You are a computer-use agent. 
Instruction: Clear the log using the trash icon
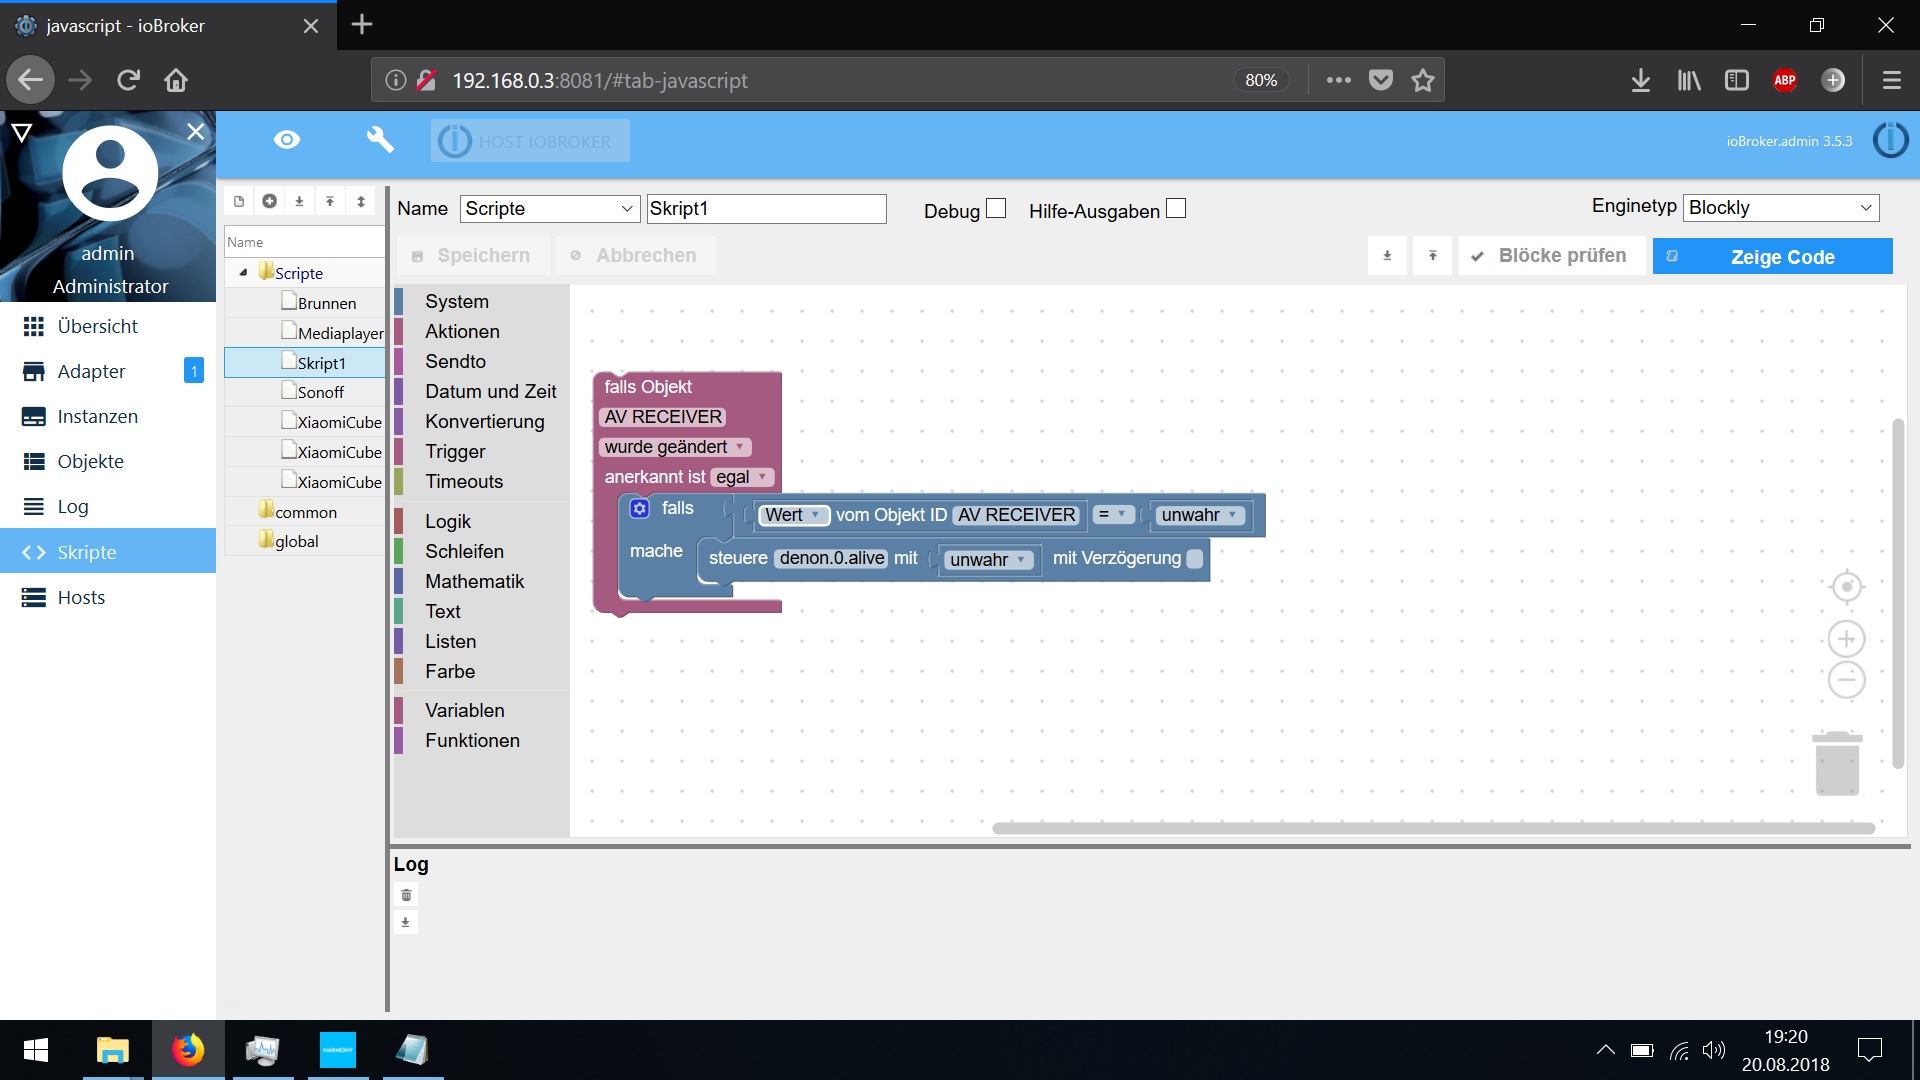pyautogui.click(x=406, y=895)
